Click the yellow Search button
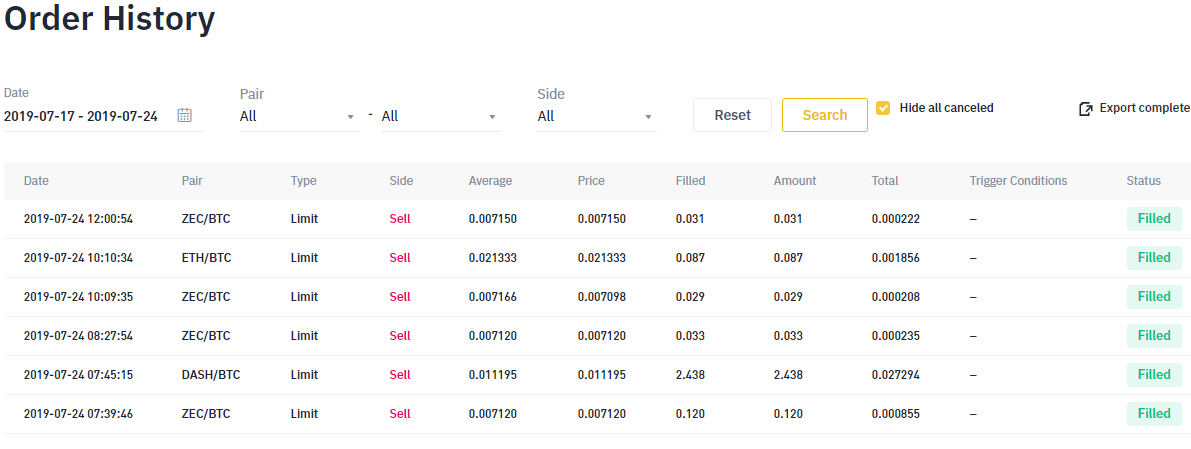 (824, 115)
